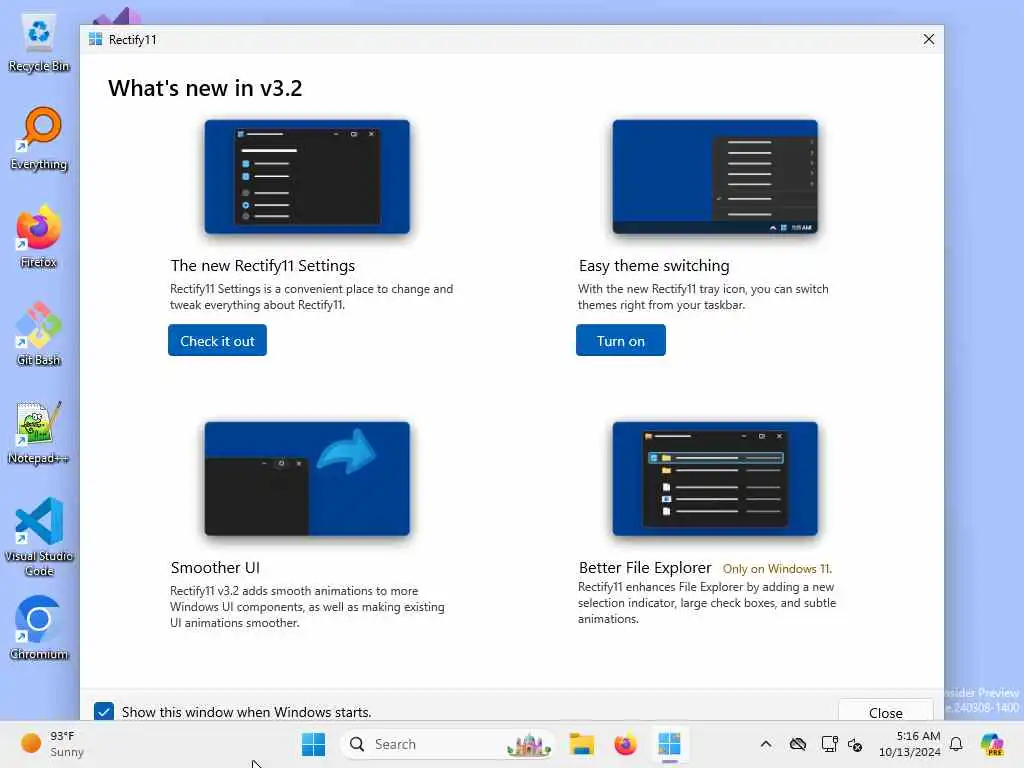Viewport: 1024px width, 768px height.
Task: Click the Better File Explorer title
Action: click(x=645, y=568)
